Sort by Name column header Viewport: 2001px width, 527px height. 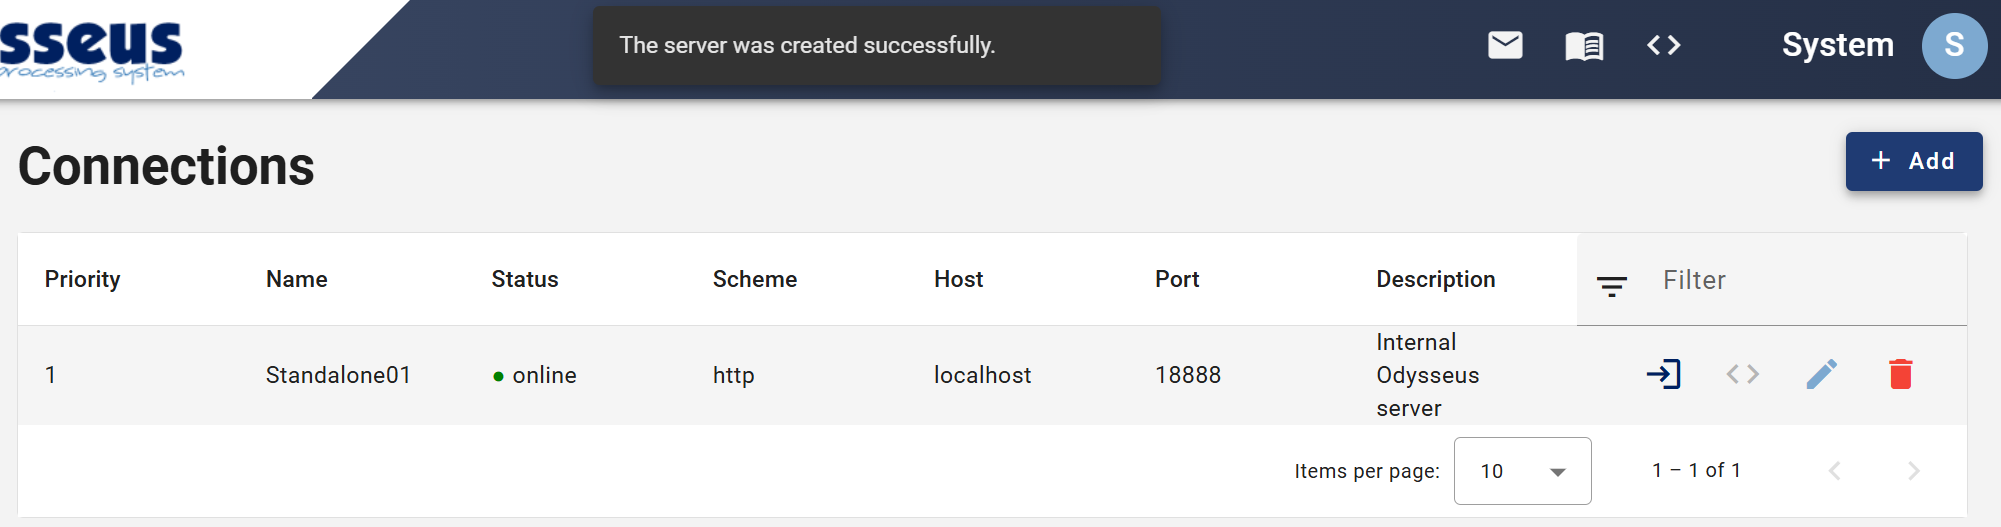(296, 279)
